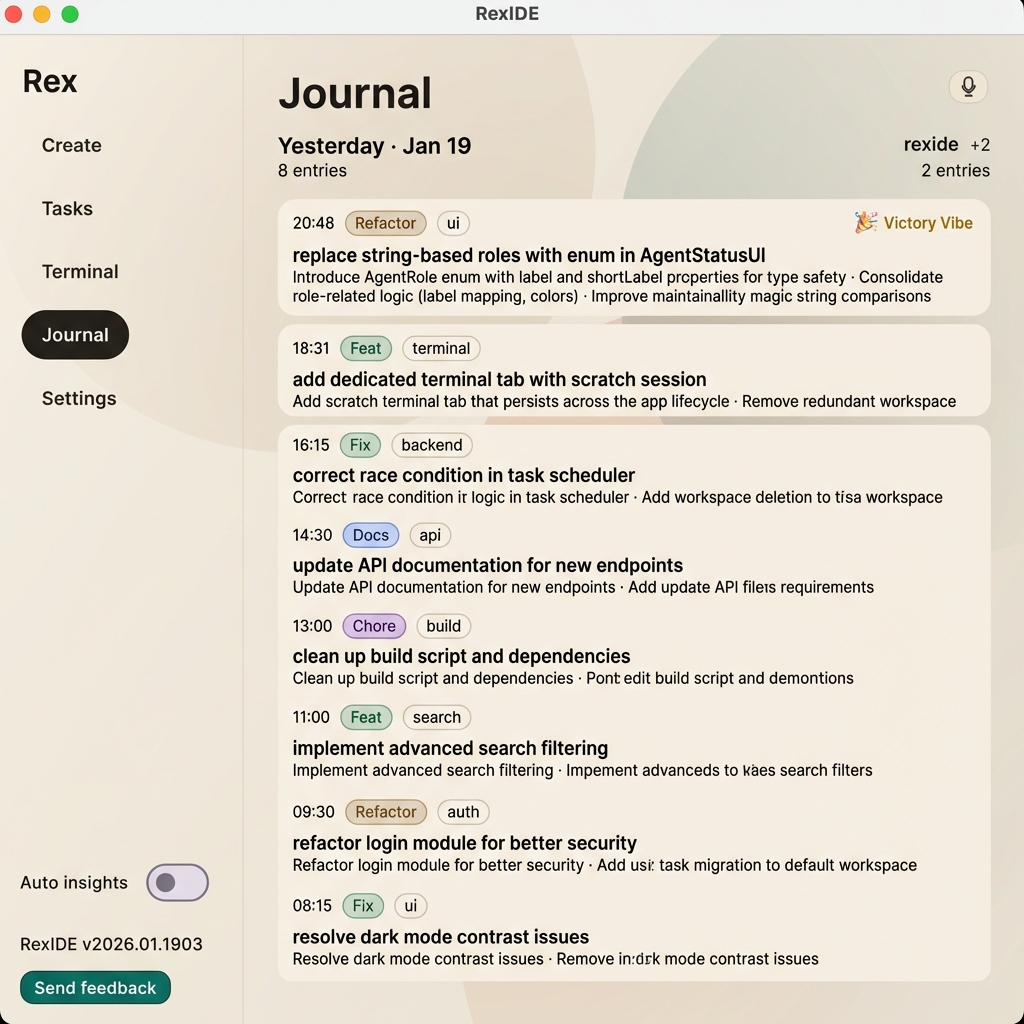Open voice input with the microphone icon
The height and width of the screenshot is (1024, 1024).
coord(967,87)
